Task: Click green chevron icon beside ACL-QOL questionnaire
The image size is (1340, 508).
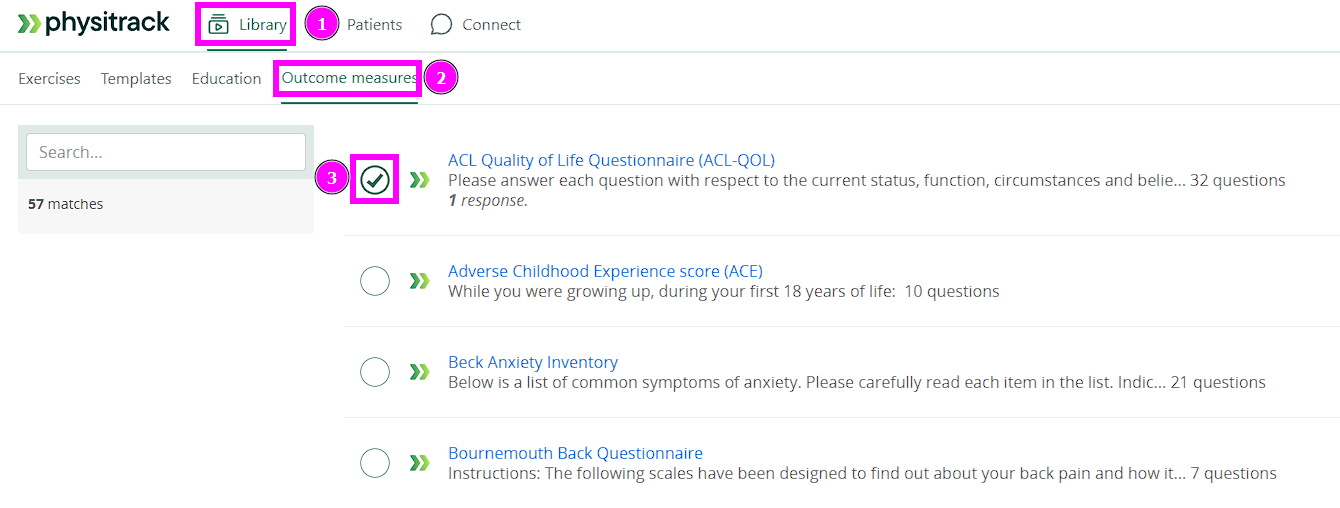Action: (x=420, y=180)
